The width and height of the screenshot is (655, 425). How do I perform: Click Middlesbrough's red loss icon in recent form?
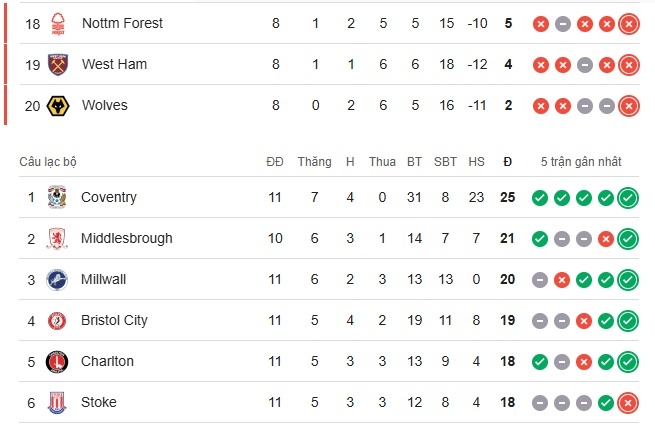605,238
